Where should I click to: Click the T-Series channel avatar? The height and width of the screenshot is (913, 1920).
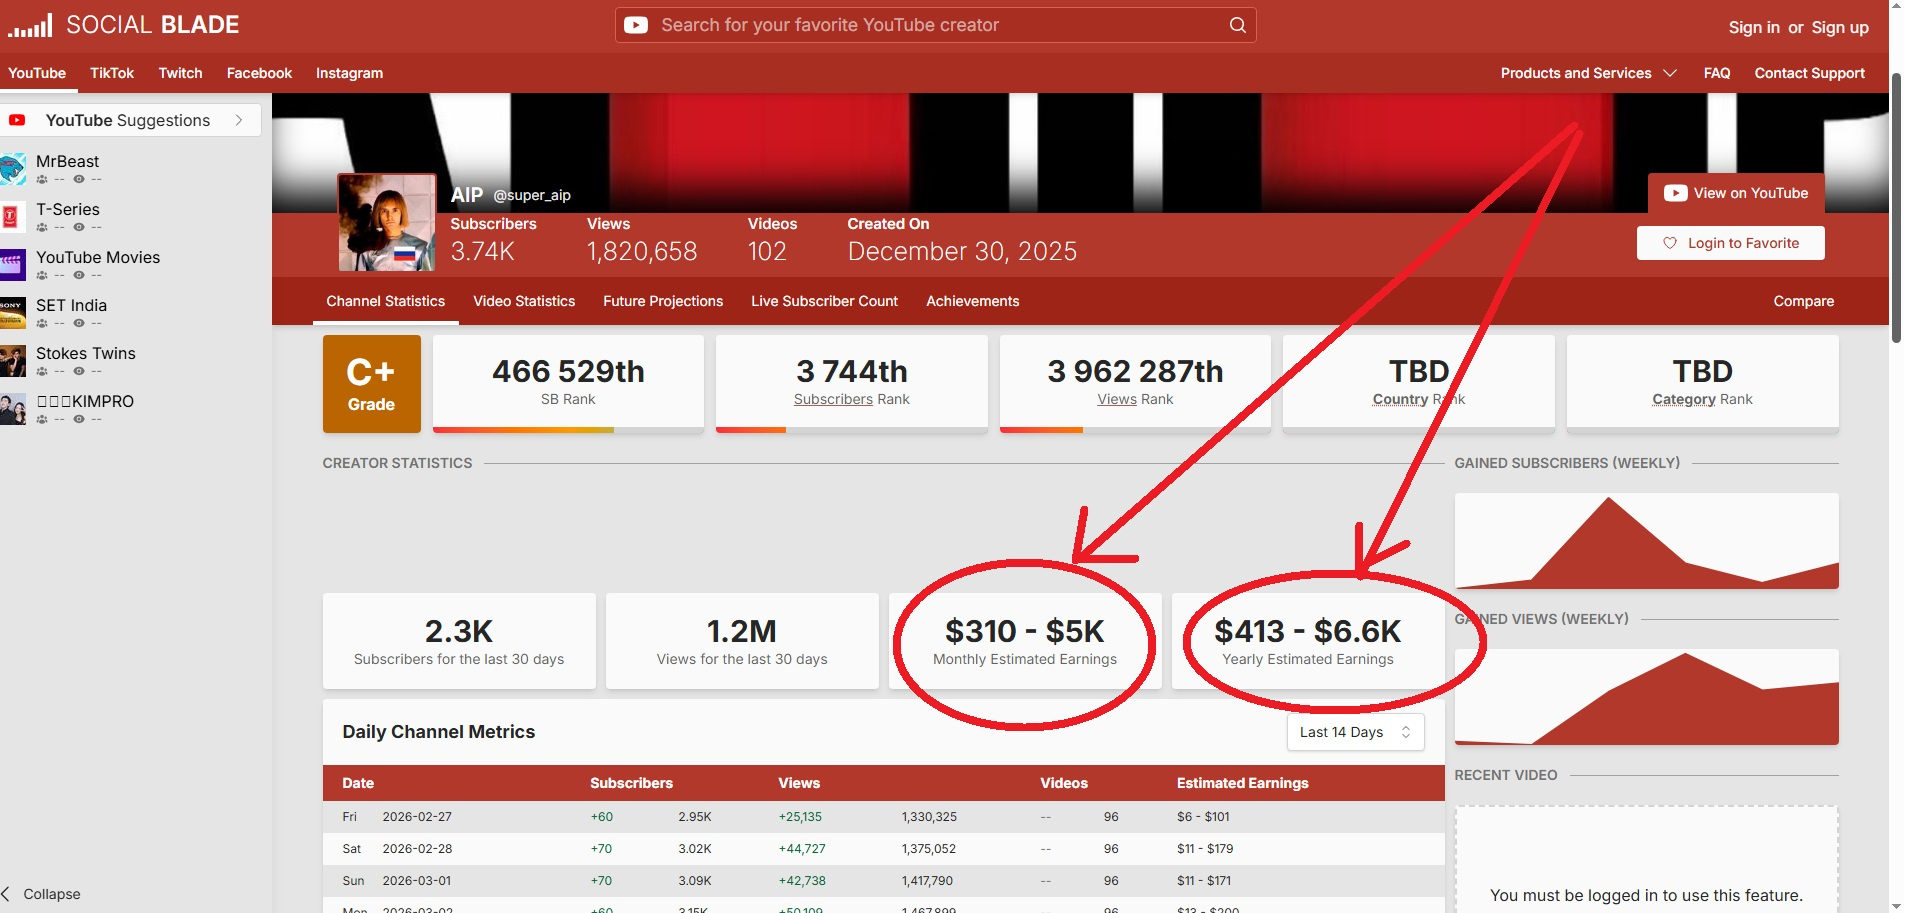click(x=11, y=217)
